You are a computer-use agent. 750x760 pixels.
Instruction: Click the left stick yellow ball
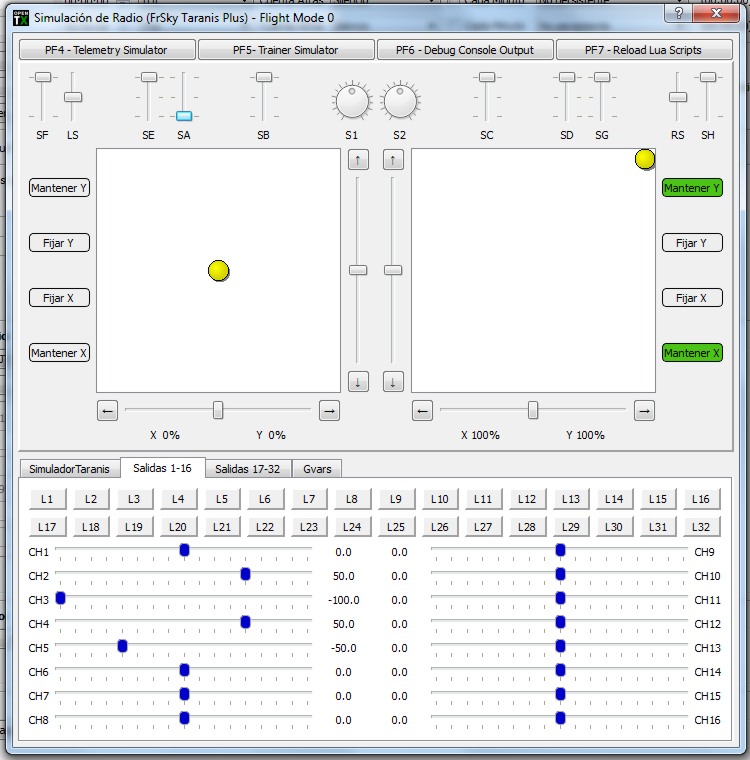(218, 270)
